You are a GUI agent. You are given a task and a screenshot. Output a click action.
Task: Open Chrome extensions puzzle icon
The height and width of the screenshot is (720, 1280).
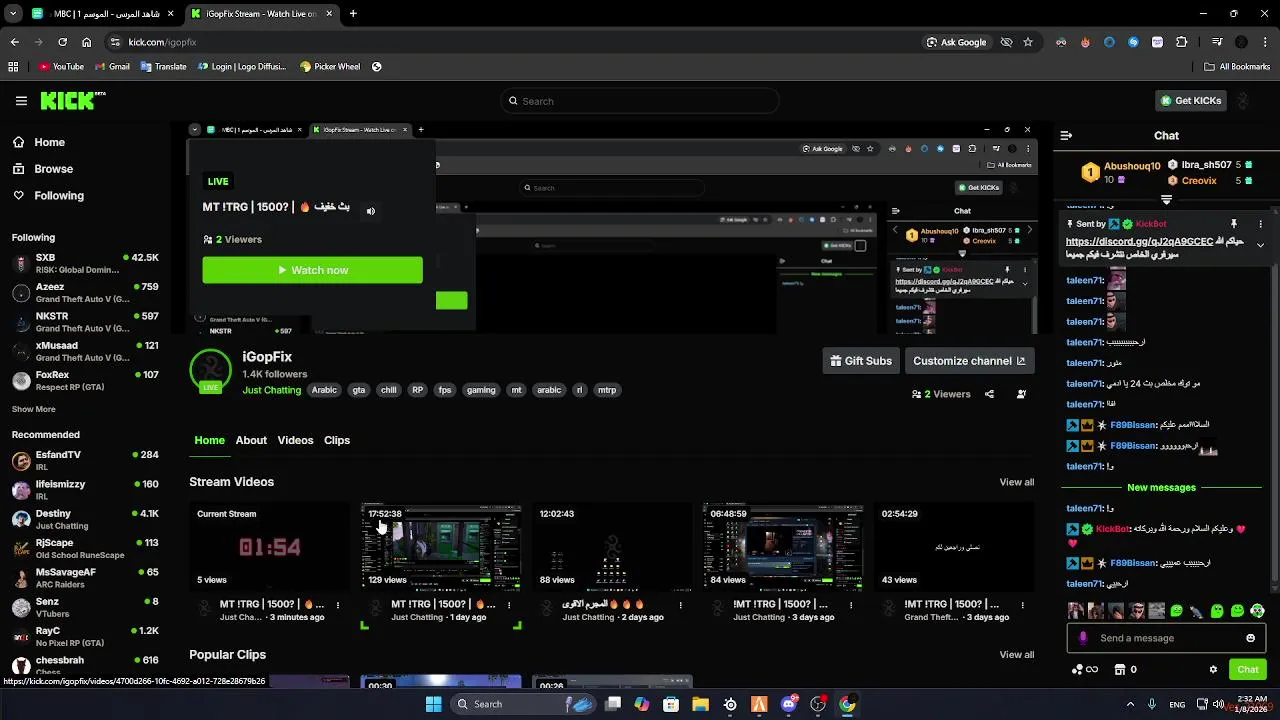pos(1181,42)
